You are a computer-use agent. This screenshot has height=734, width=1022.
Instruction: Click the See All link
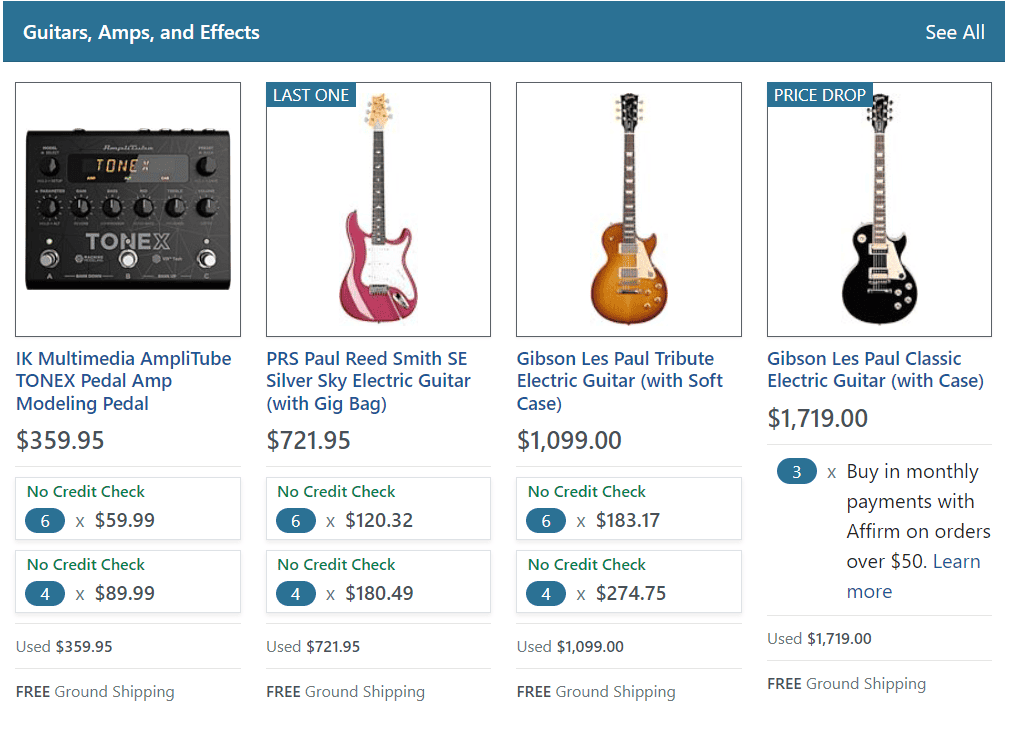(954, 32)
